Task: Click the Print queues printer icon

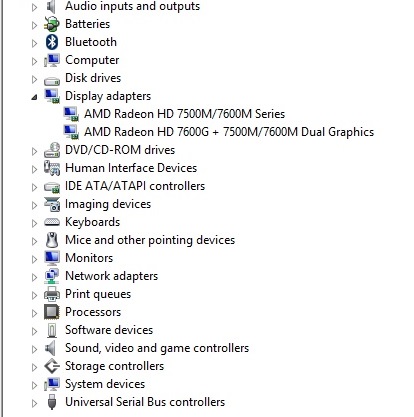Action: (x=52, y=294)
